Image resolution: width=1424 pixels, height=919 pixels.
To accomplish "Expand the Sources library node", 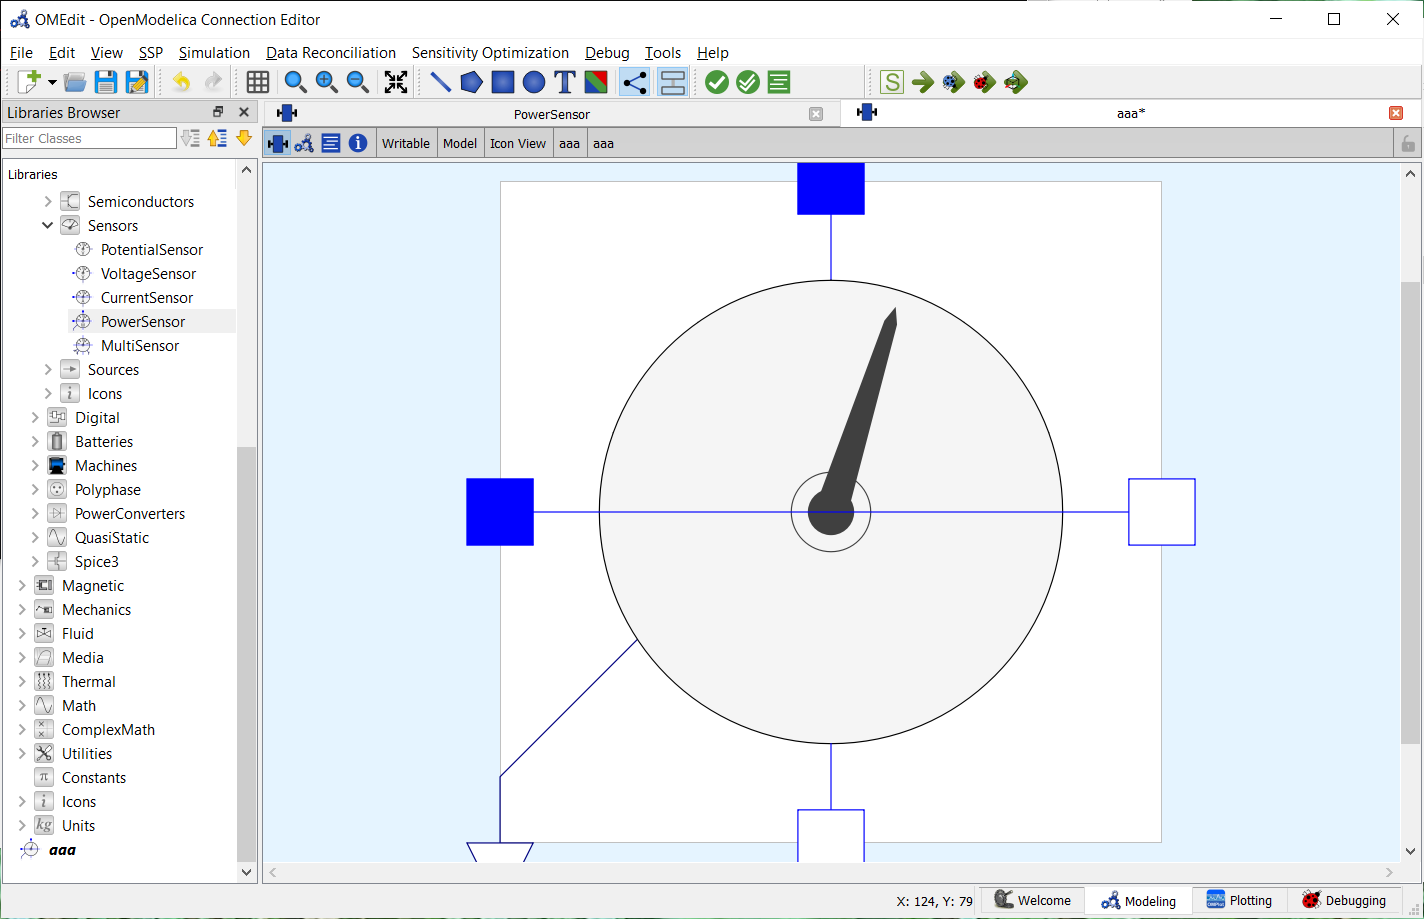I will [x=47, y=369].
